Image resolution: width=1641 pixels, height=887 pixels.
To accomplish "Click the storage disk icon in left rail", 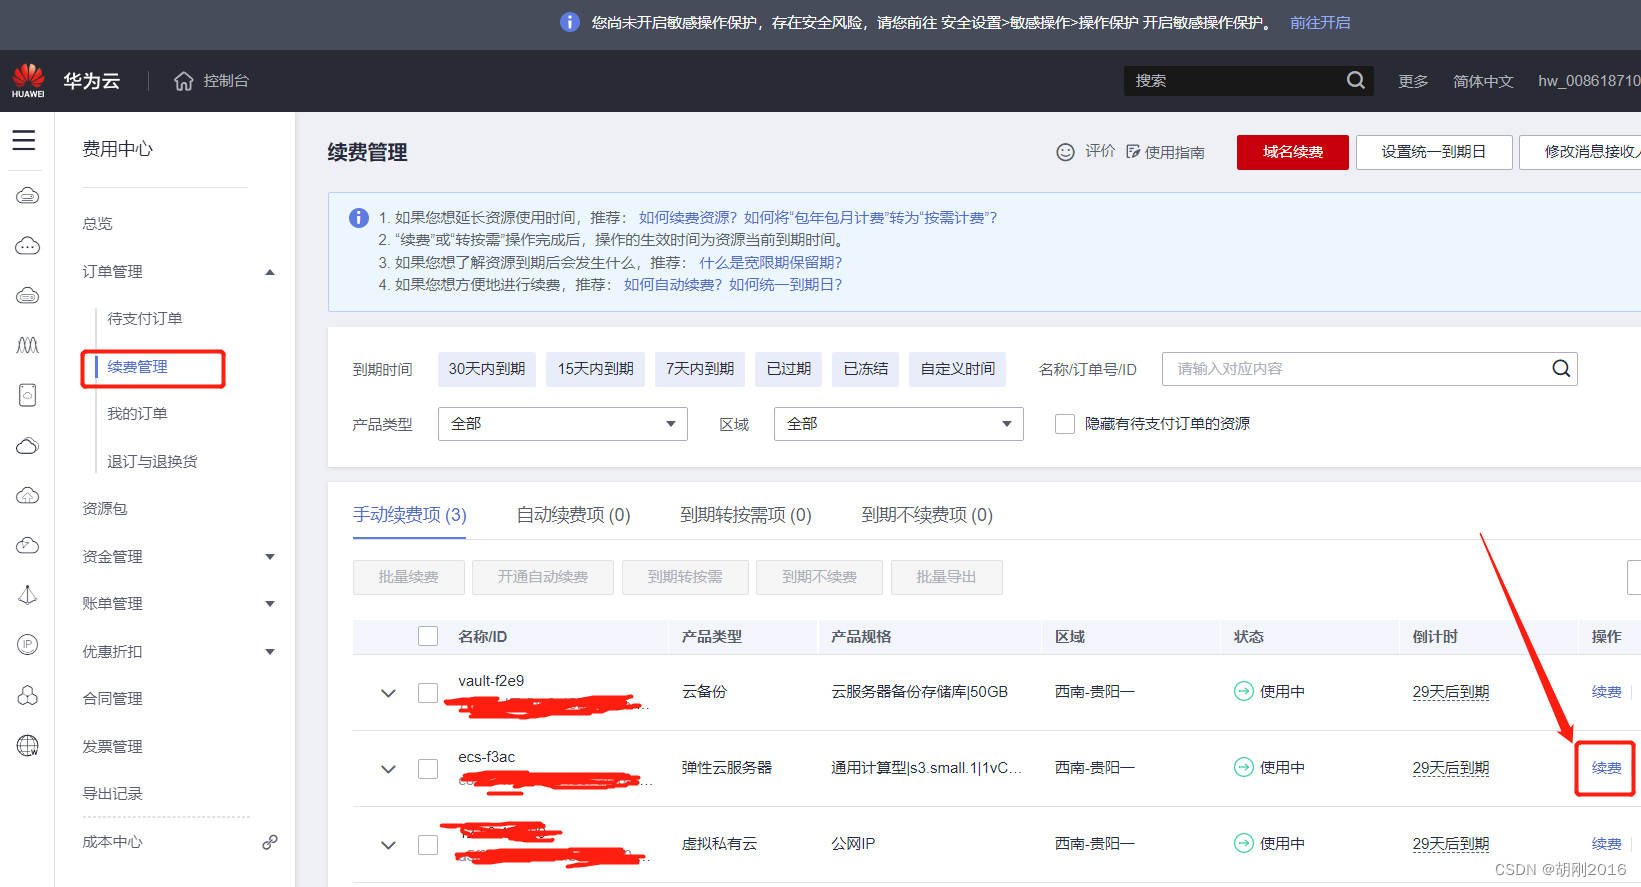I will pyautogui.click(x=28, y=395).
